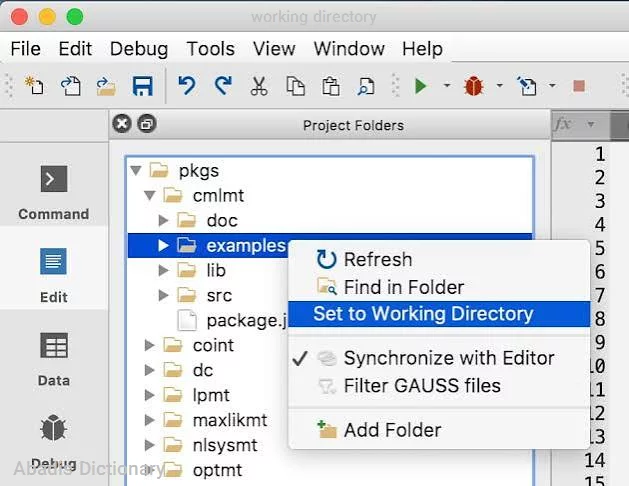
Task: Cut with the scissors icon
Action: (259, 86)
